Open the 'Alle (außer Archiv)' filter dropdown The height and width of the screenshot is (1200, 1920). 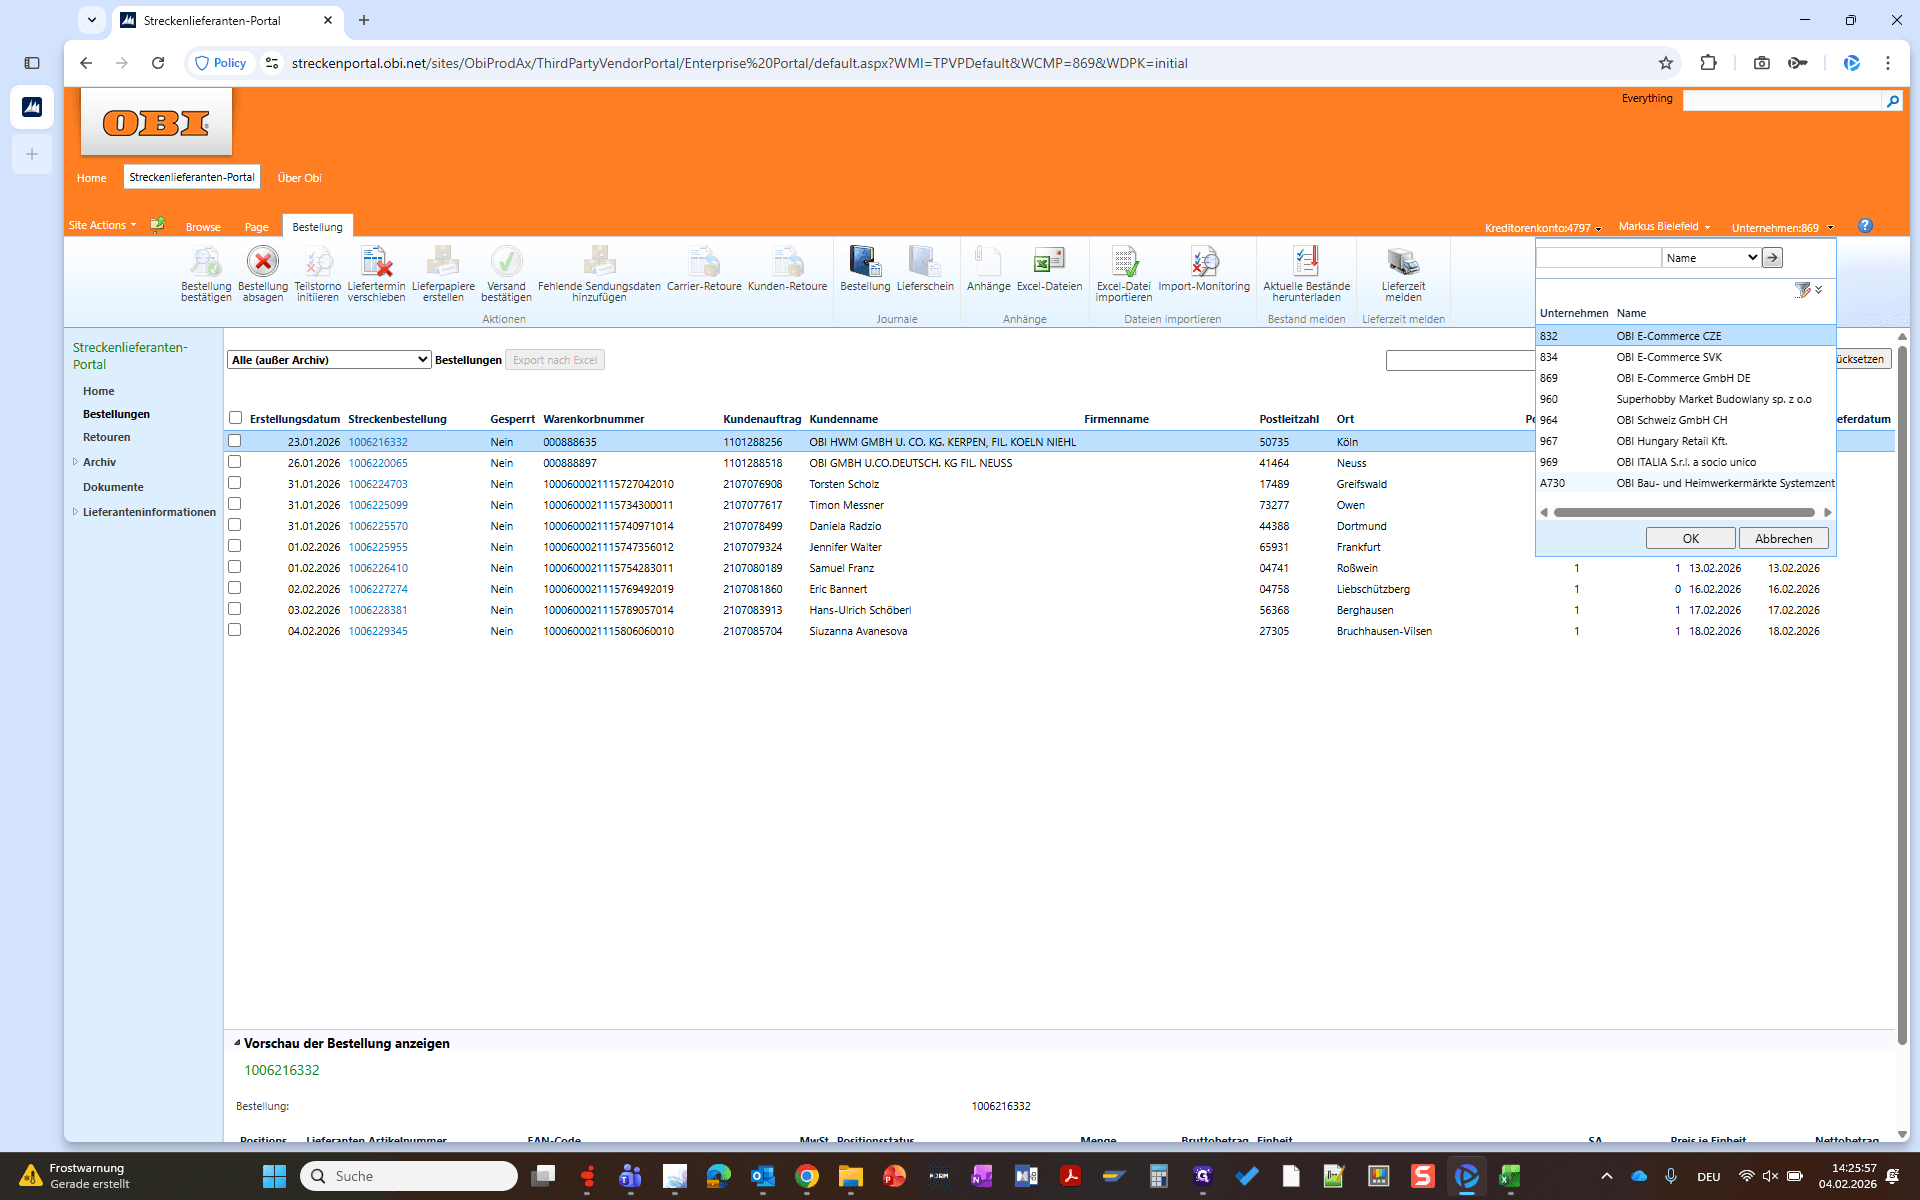[329, 360]
